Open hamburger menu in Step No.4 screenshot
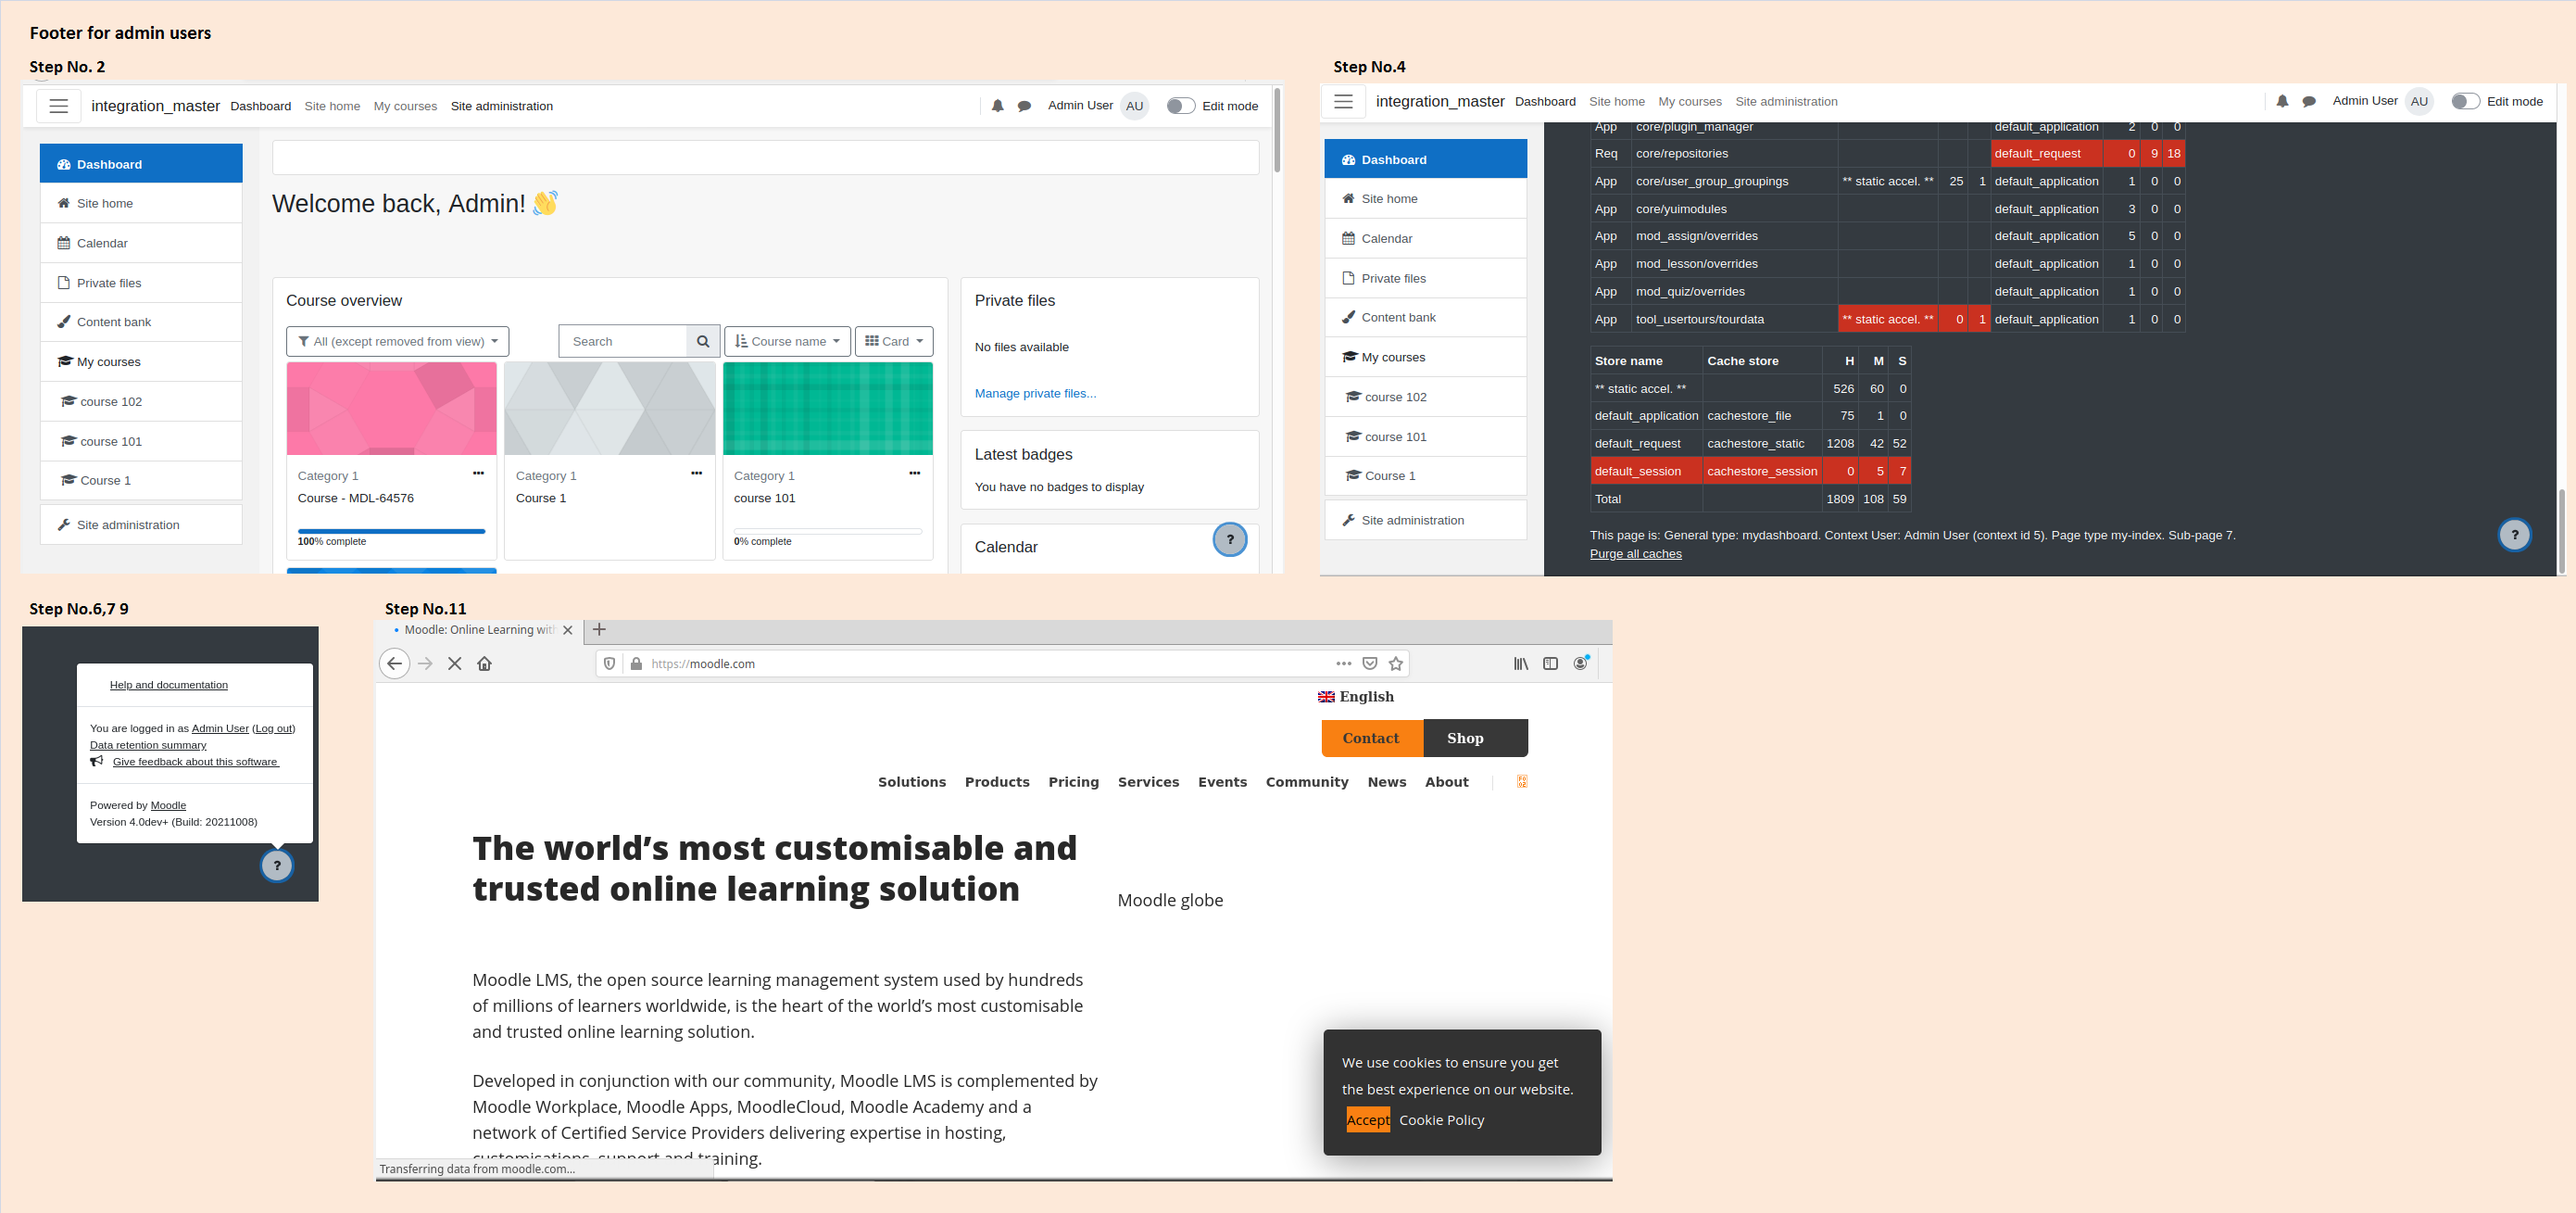This screenshot has width=2576, height=1213. point(1343,101)
